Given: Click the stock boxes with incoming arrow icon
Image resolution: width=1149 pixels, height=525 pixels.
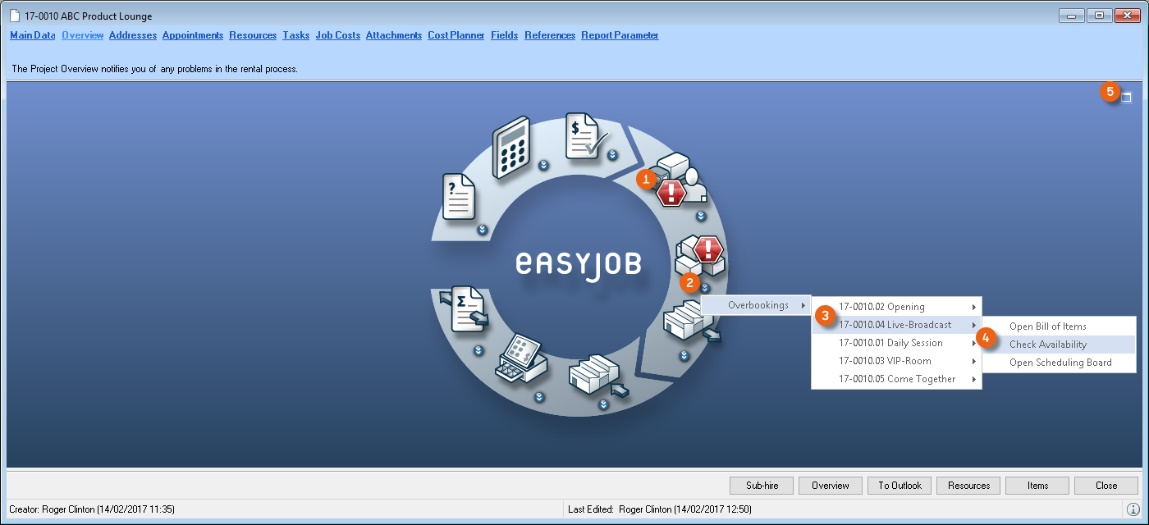Looking at the screenshot, I should (596, 373).
